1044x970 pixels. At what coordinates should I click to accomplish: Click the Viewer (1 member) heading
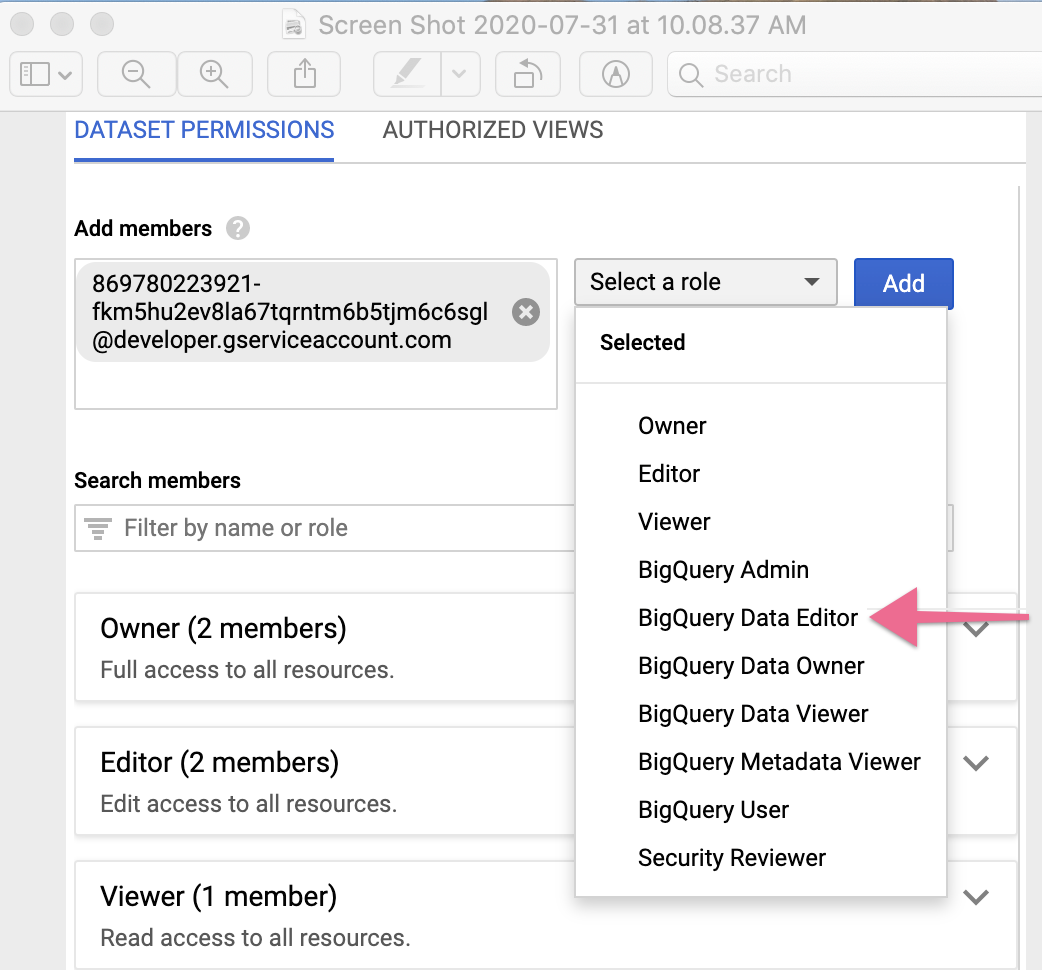(218, 897)
